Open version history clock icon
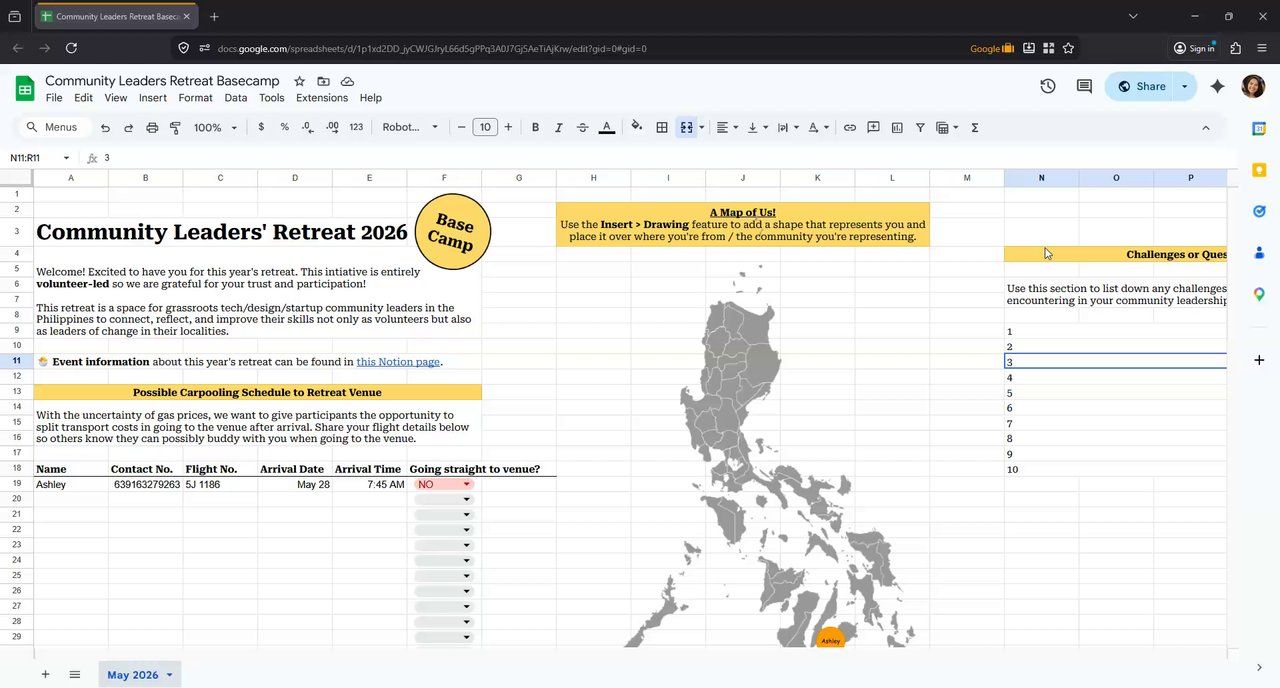 coord(1047,87)
